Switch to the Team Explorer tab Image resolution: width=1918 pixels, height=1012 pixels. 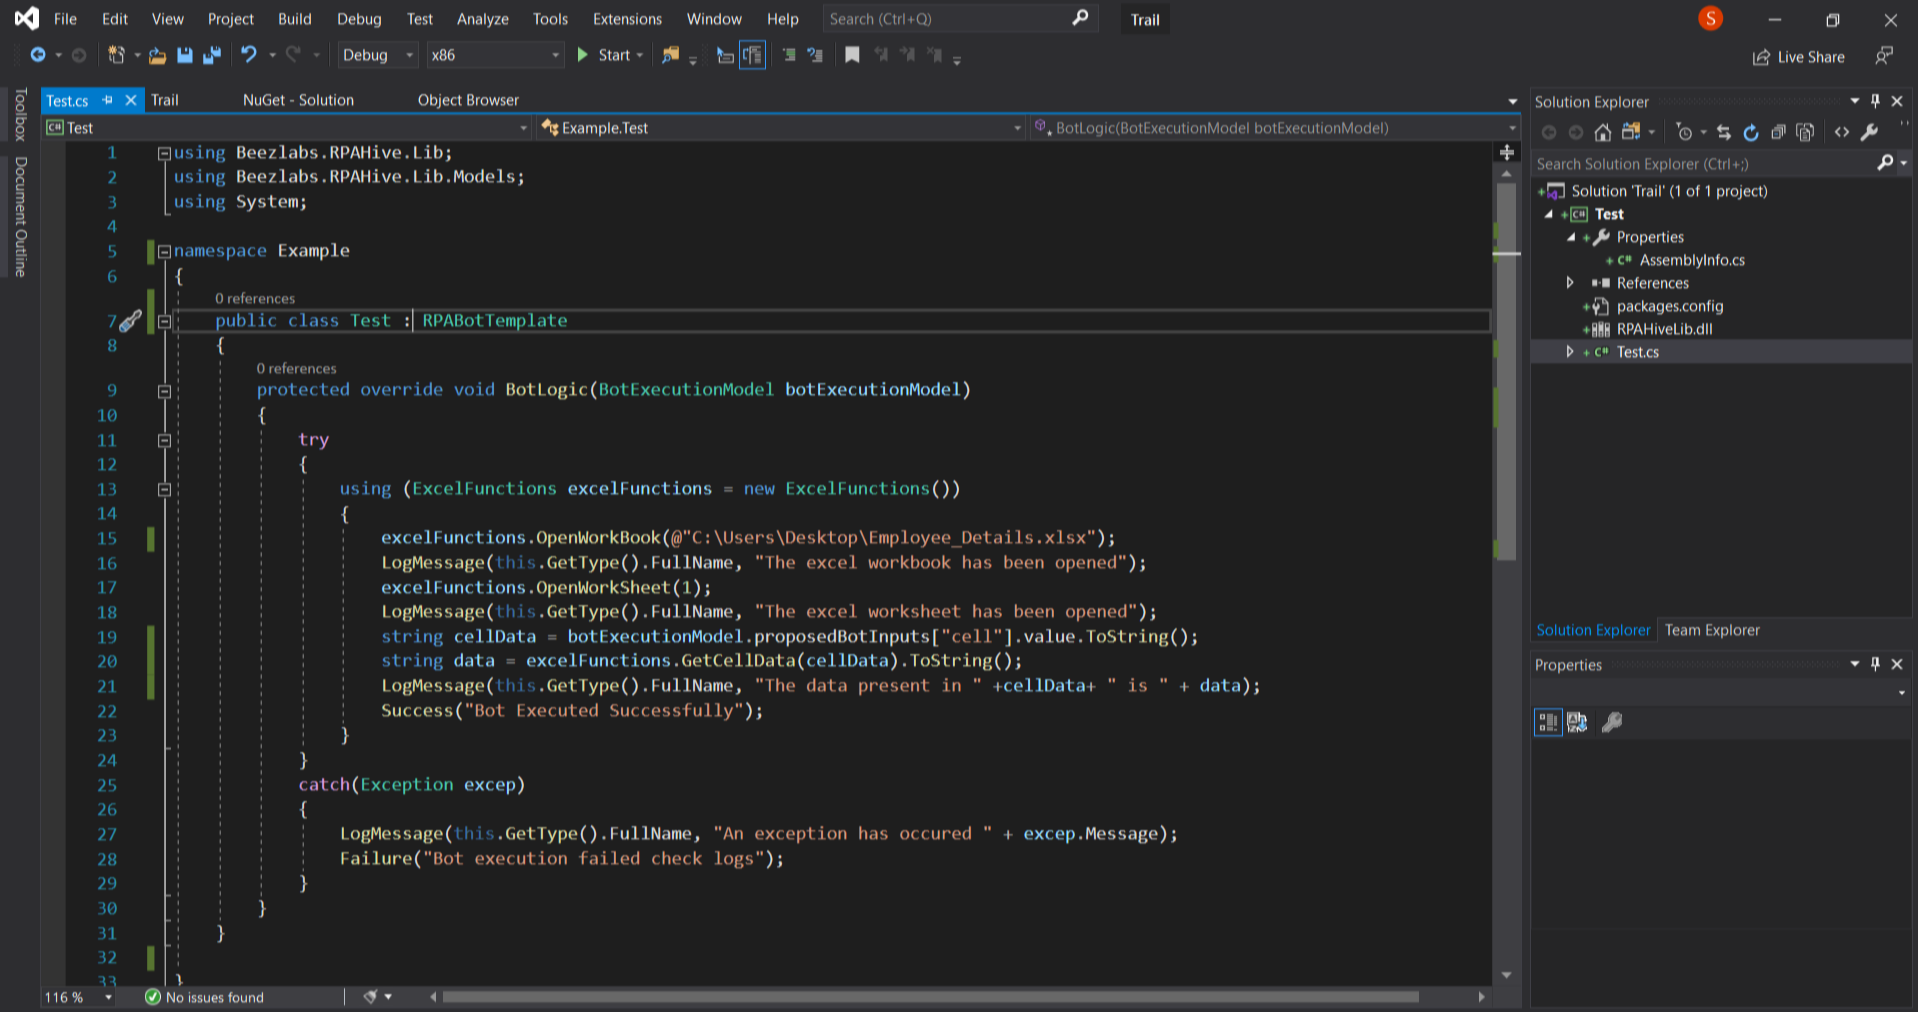pos(1712,630)
